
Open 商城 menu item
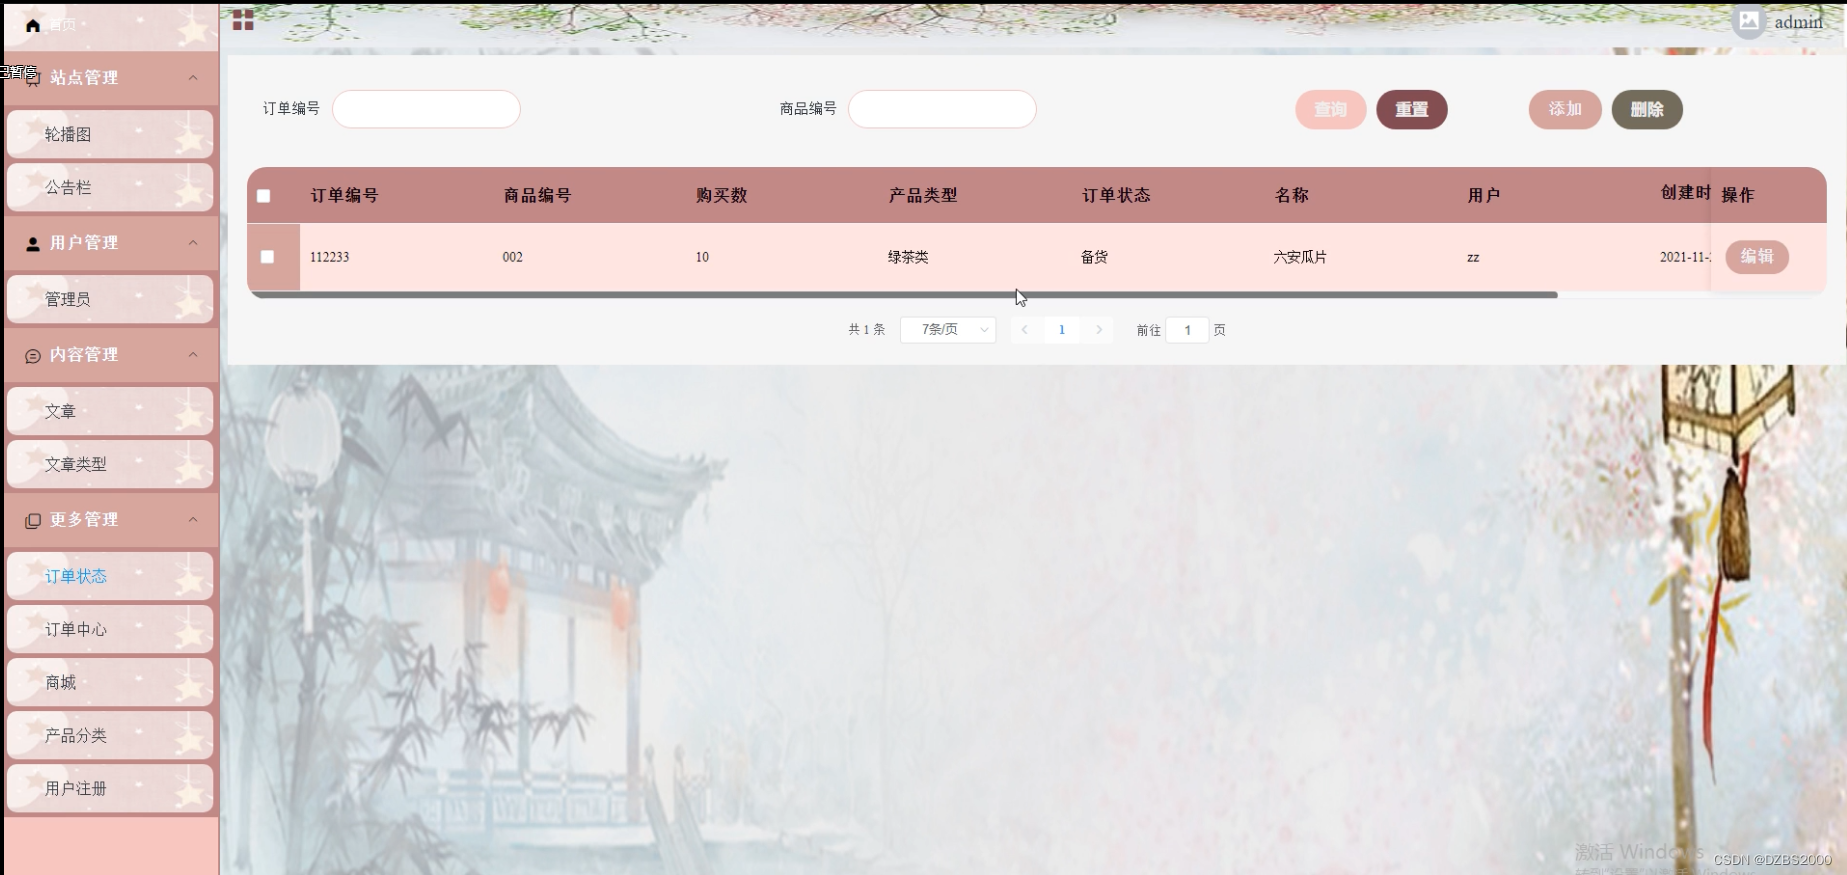pyautogui.click(x=110, y=682)
